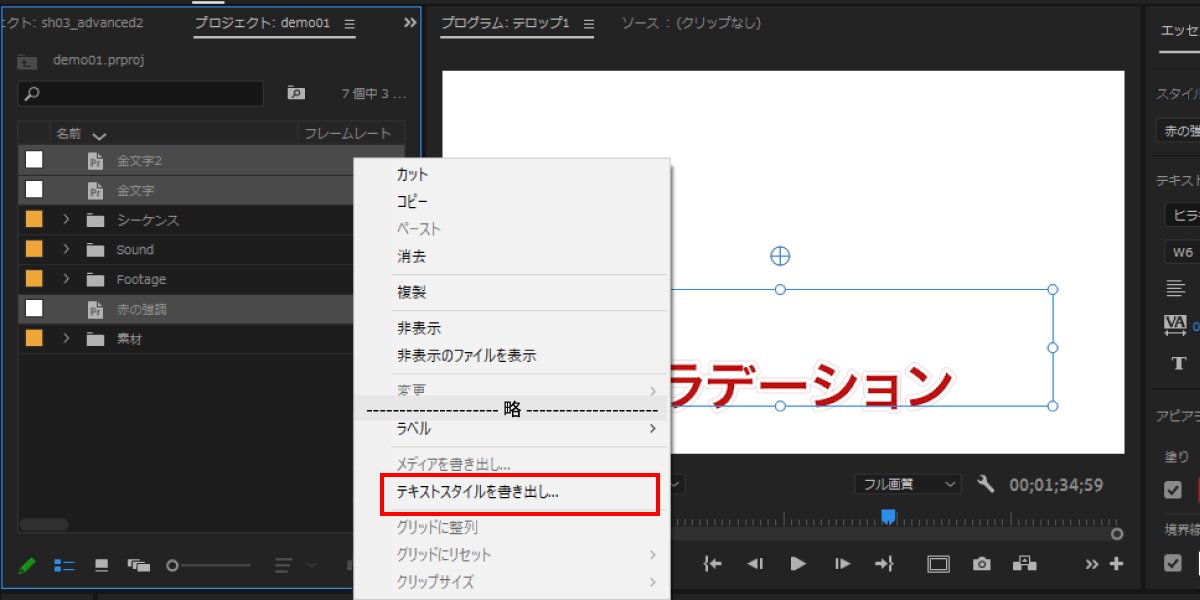
Task: Choose 消去 in the context menu
Action: (x=411, y=256)
